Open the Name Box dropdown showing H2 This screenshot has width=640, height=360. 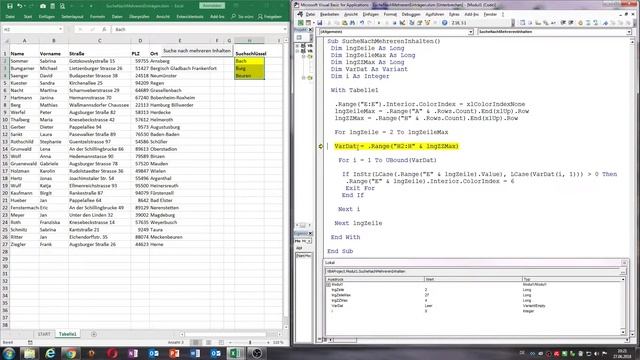(x=60, y=29)
